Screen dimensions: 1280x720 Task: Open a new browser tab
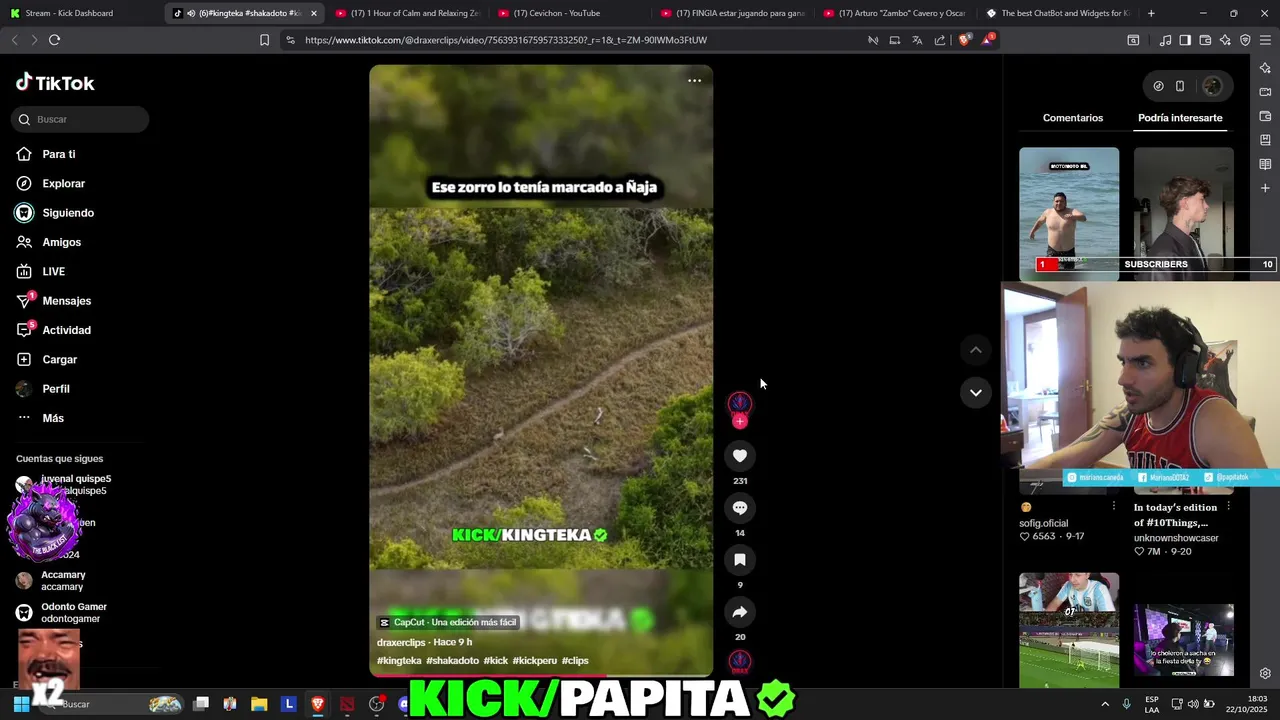[1151, 13]
